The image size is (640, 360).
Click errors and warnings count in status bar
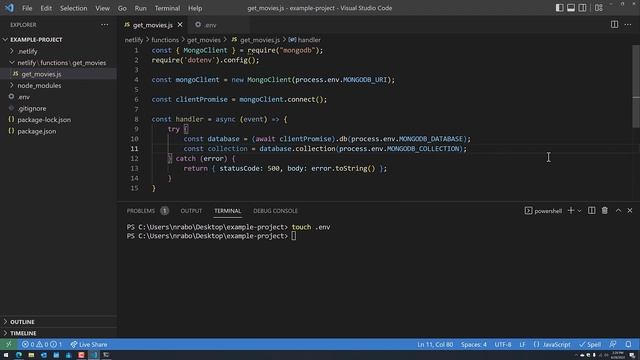(x=42, y=344)
